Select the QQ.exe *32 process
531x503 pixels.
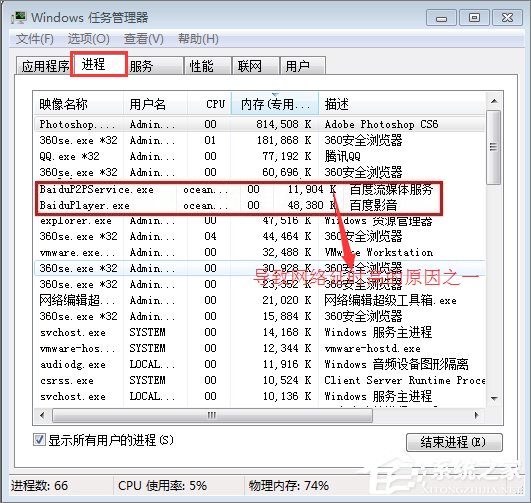pyautogui.click(x=259, y=156)
